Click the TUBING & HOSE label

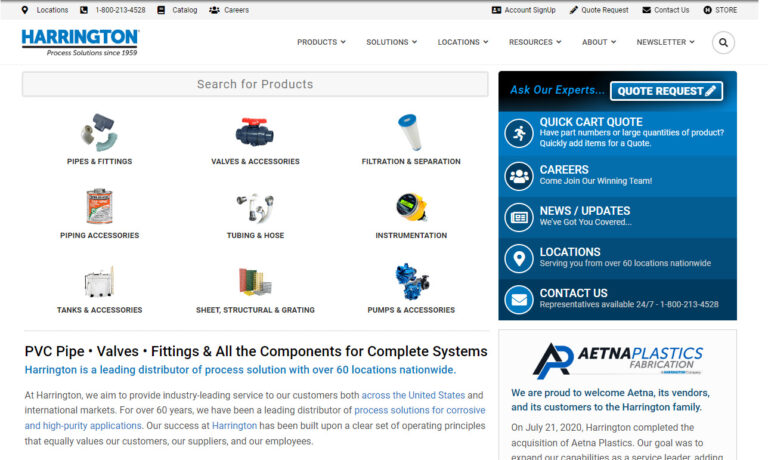(255, 236)
